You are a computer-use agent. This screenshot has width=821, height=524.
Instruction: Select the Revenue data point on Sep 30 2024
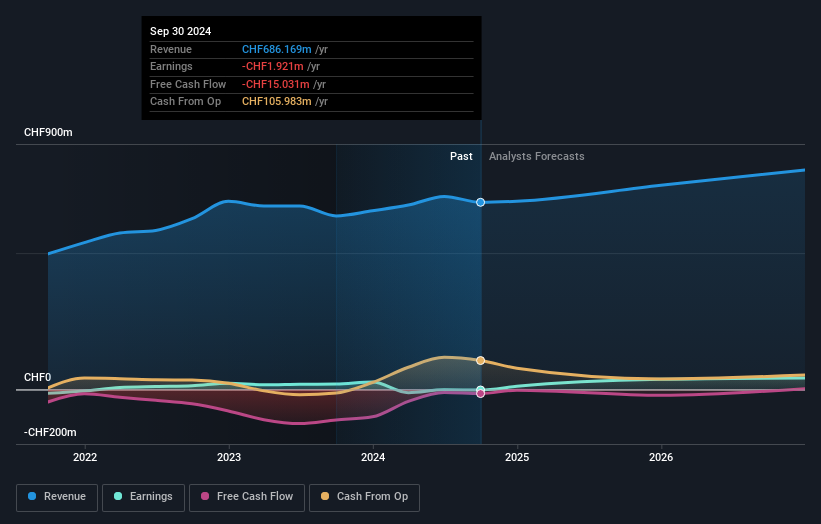click(480, 202)
